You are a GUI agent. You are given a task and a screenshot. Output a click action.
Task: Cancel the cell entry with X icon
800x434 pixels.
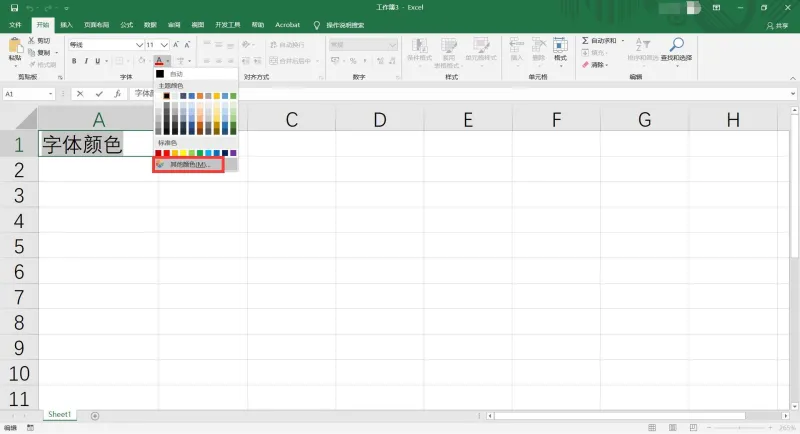[80, 94]
